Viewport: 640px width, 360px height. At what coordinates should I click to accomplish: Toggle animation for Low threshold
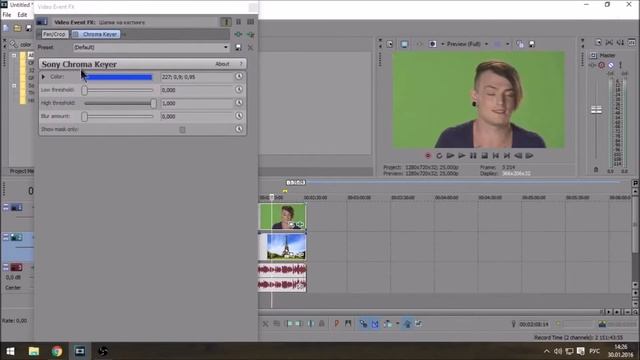(x=239, y=90)
